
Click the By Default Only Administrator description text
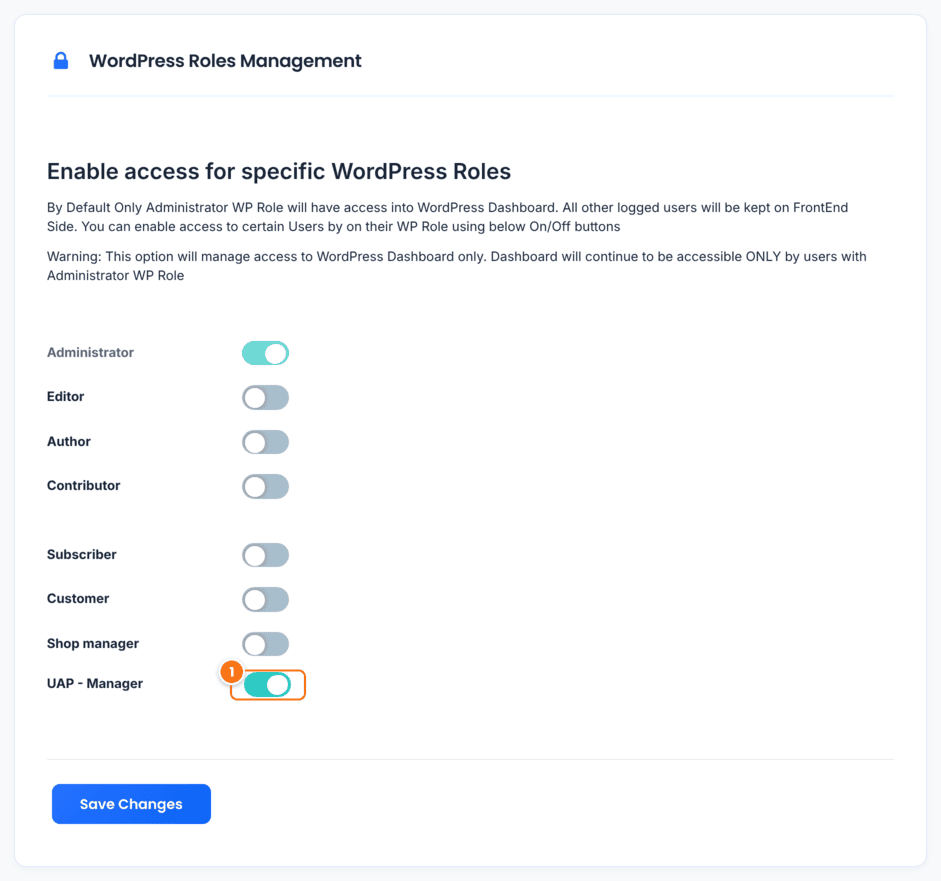pyautogui.click(x=448, y=217)
